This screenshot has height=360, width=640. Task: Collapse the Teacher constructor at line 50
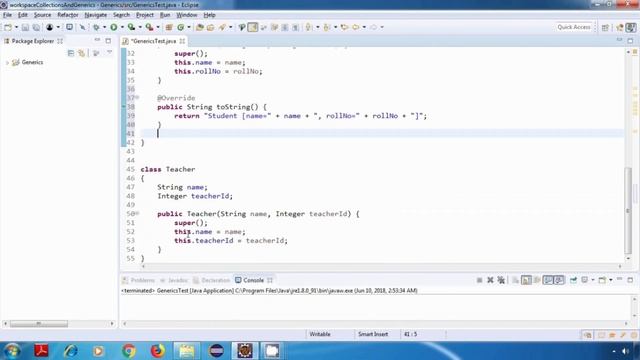138,213
